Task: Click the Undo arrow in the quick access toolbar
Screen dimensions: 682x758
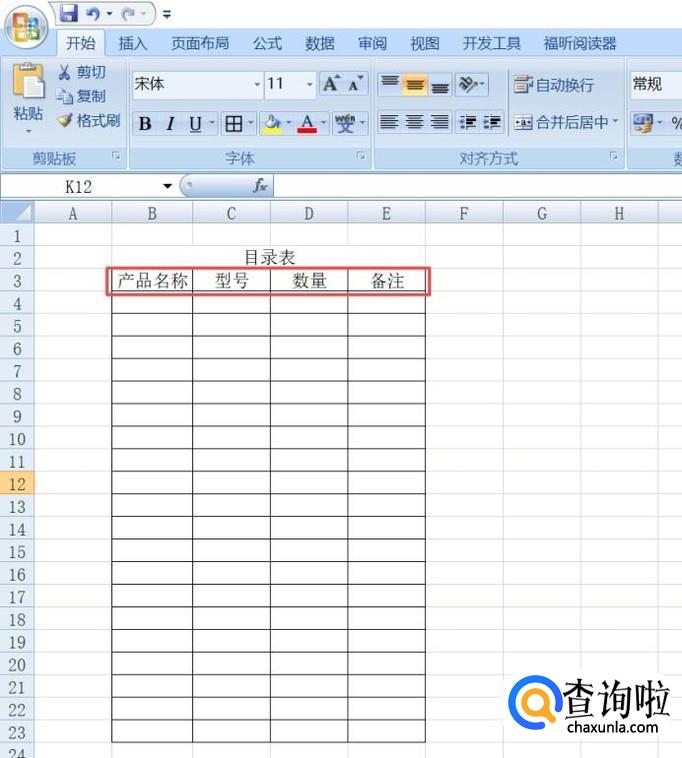Action: [93, 14]
